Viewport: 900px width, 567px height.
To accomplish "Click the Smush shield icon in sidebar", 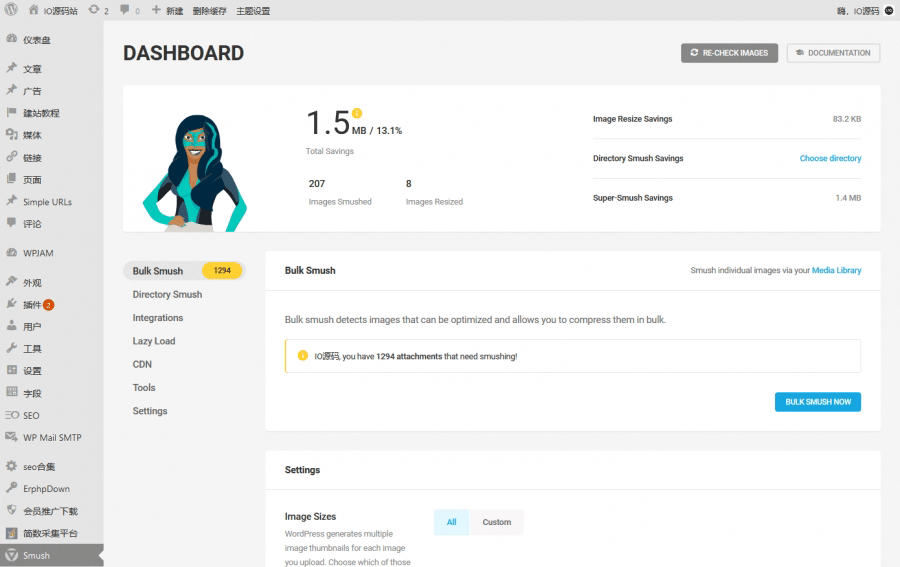I will click(11, 555).
